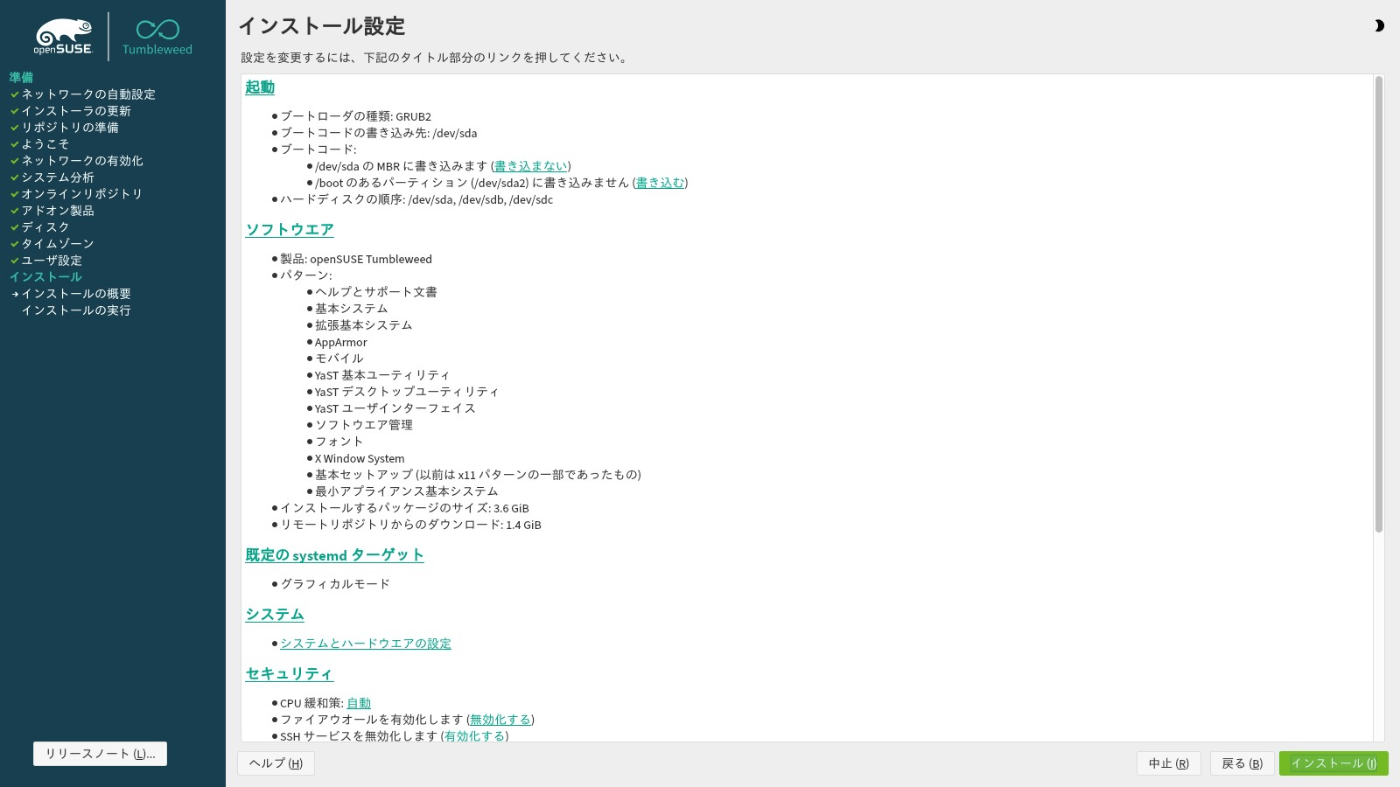Click ブートローダの種類: GRUB2 text
1400x787 pixels.
coord(356,116)
